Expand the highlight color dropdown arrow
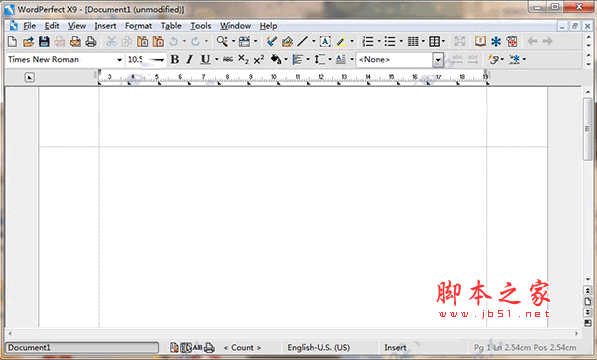 click(352, 41)
